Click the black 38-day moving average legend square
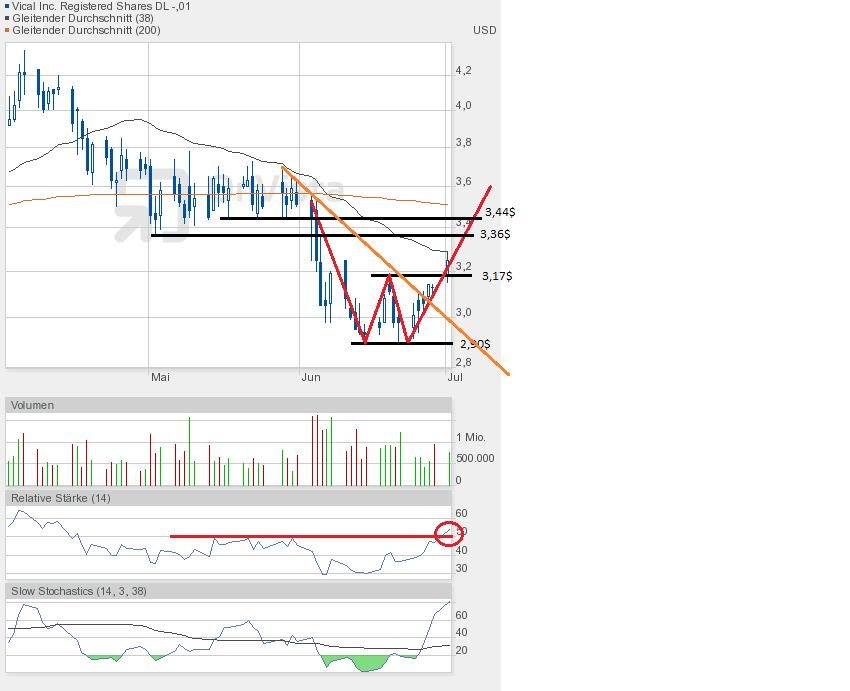The width and height of the screenshot is (850, 691). (x=7, y=19)
